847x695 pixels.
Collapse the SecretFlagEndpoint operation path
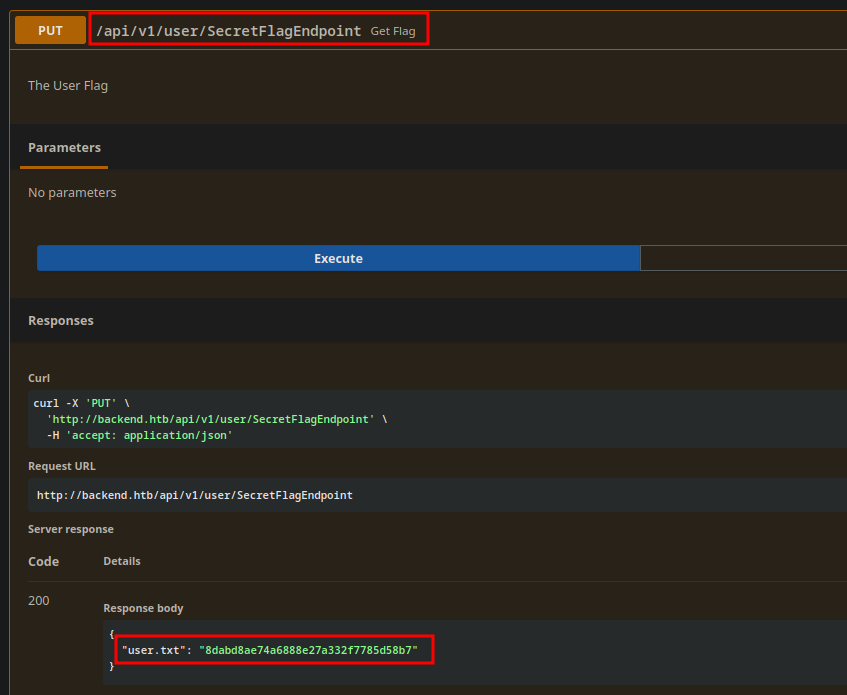[x=228, y=31]
